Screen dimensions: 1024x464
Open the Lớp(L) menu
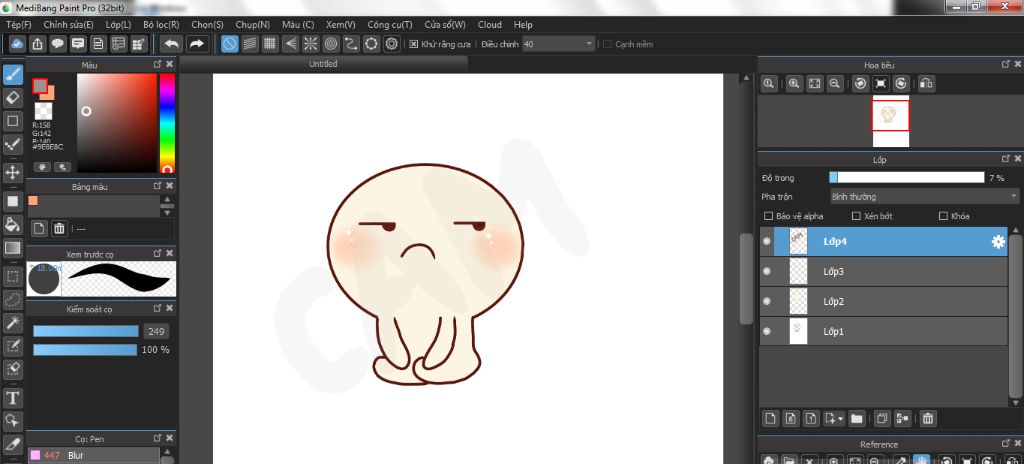pyautogui.click(x=118, y=25)
